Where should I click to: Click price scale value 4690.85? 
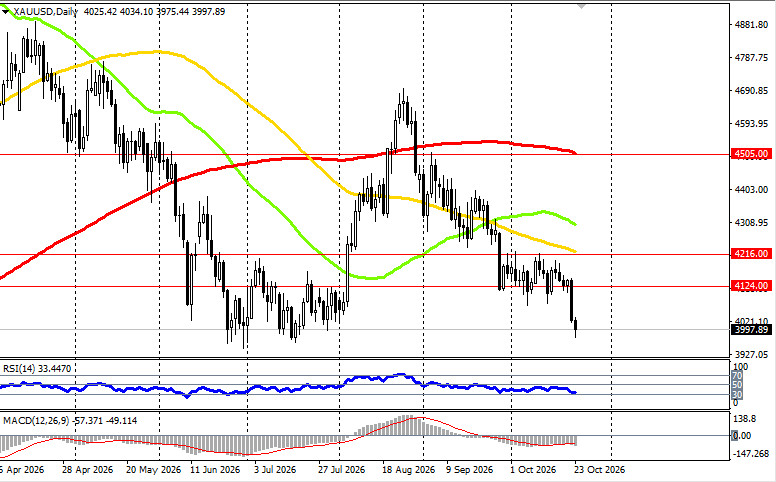point(752,91)
